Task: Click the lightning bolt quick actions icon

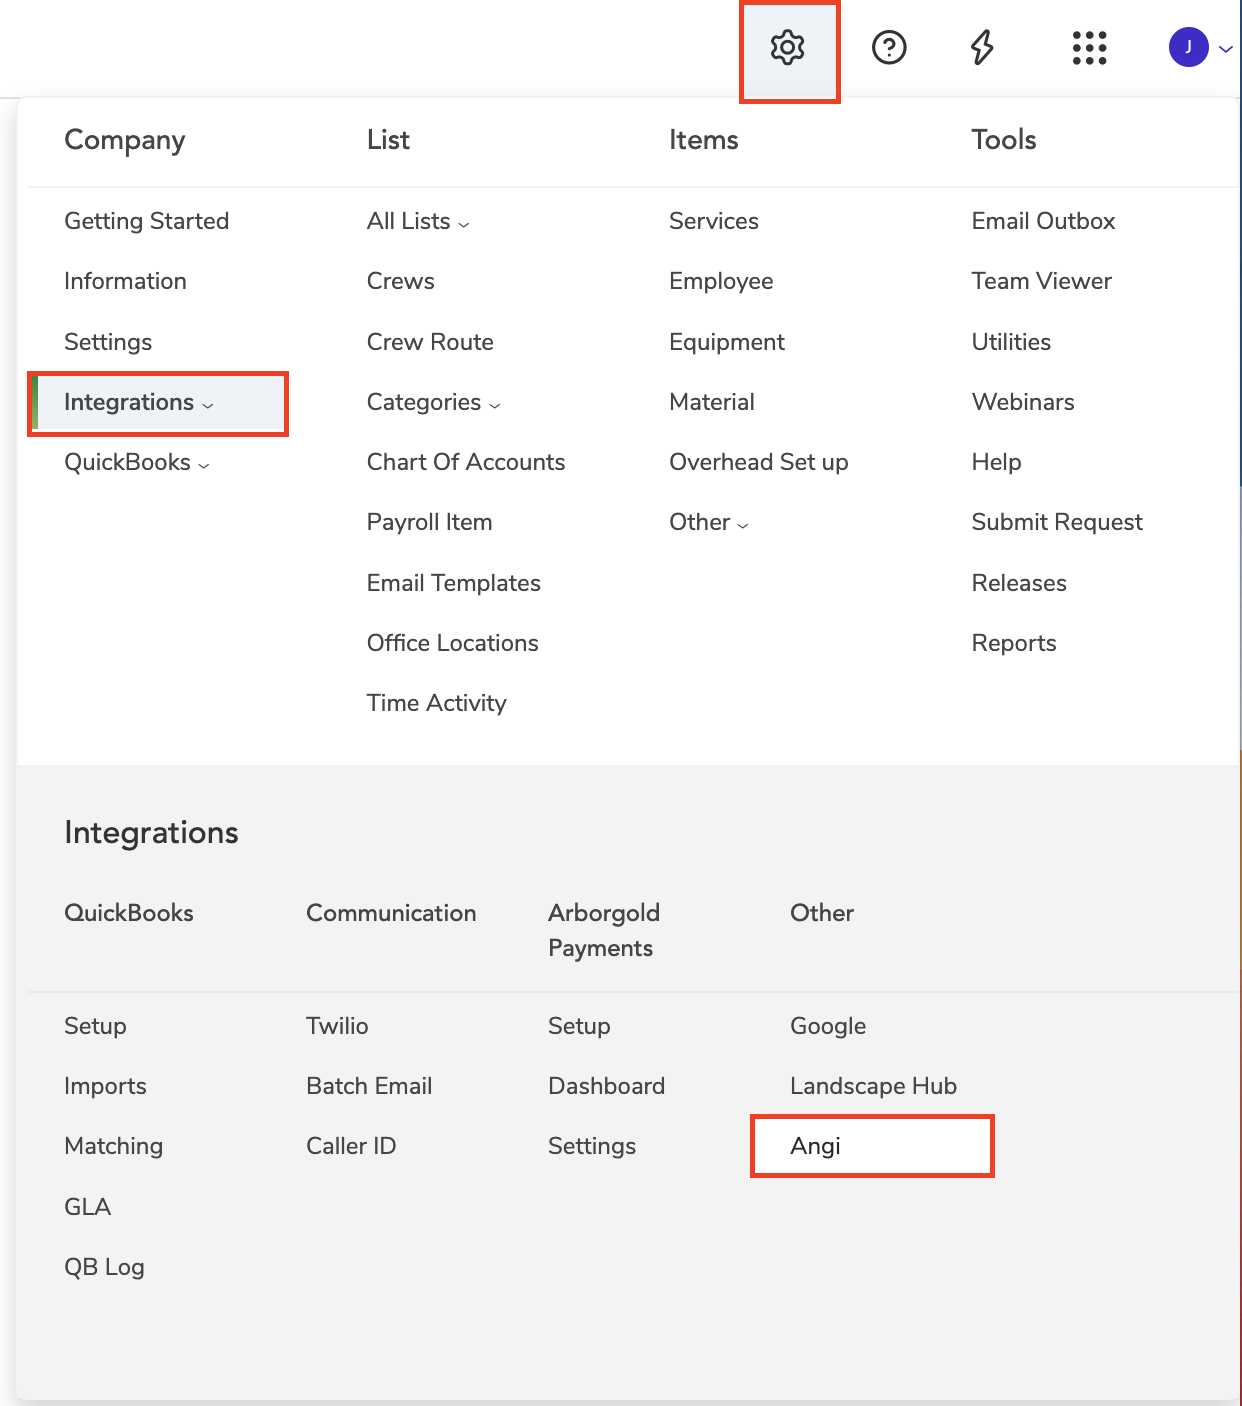Action: pos(982,48)
